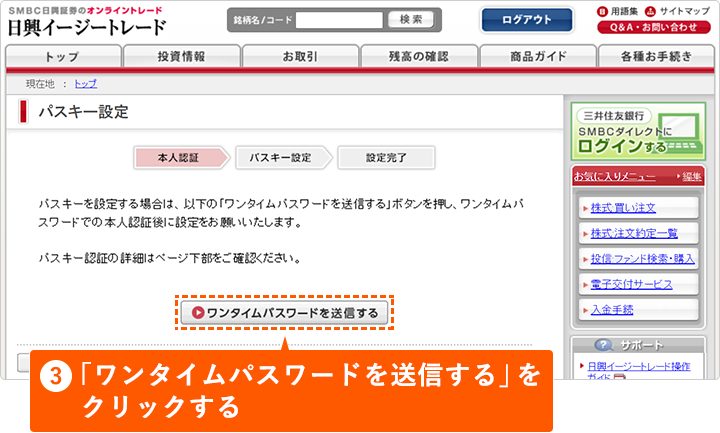720x433 pixels.
Task: Click 編集 in the お気に入りメニュー header
Action: tap(692, 176)
